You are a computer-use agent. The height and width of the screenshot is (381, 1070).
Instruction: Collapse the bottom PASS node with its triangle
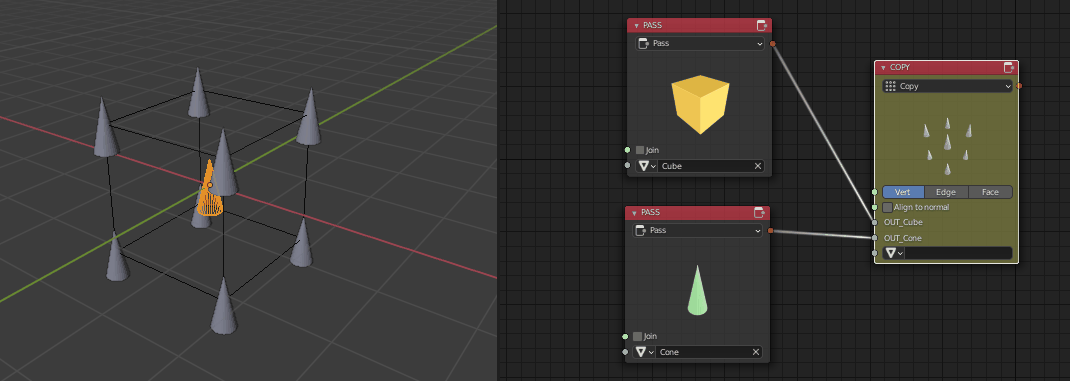pos(634,212)
